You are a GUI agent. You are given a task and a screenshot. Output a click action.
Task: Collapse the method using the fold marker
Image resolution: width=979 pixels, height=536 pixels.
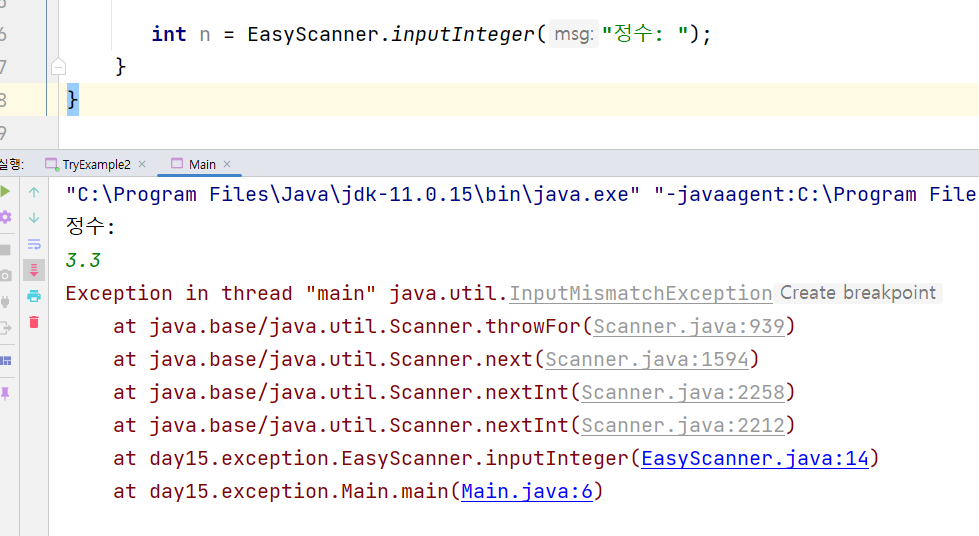coord(59,66)
